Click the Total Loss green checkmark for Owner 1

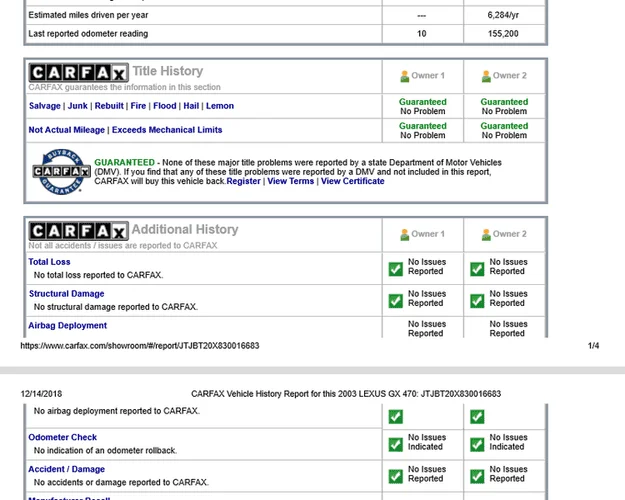[396, 269]
